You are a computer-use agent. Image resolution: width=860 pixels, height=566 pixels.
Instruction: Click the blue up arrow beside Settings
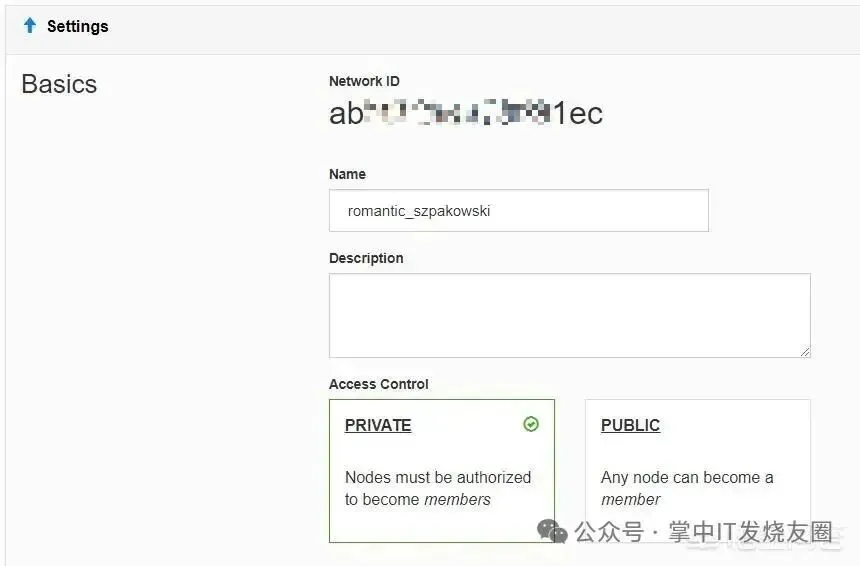click(x=30, y=26)
